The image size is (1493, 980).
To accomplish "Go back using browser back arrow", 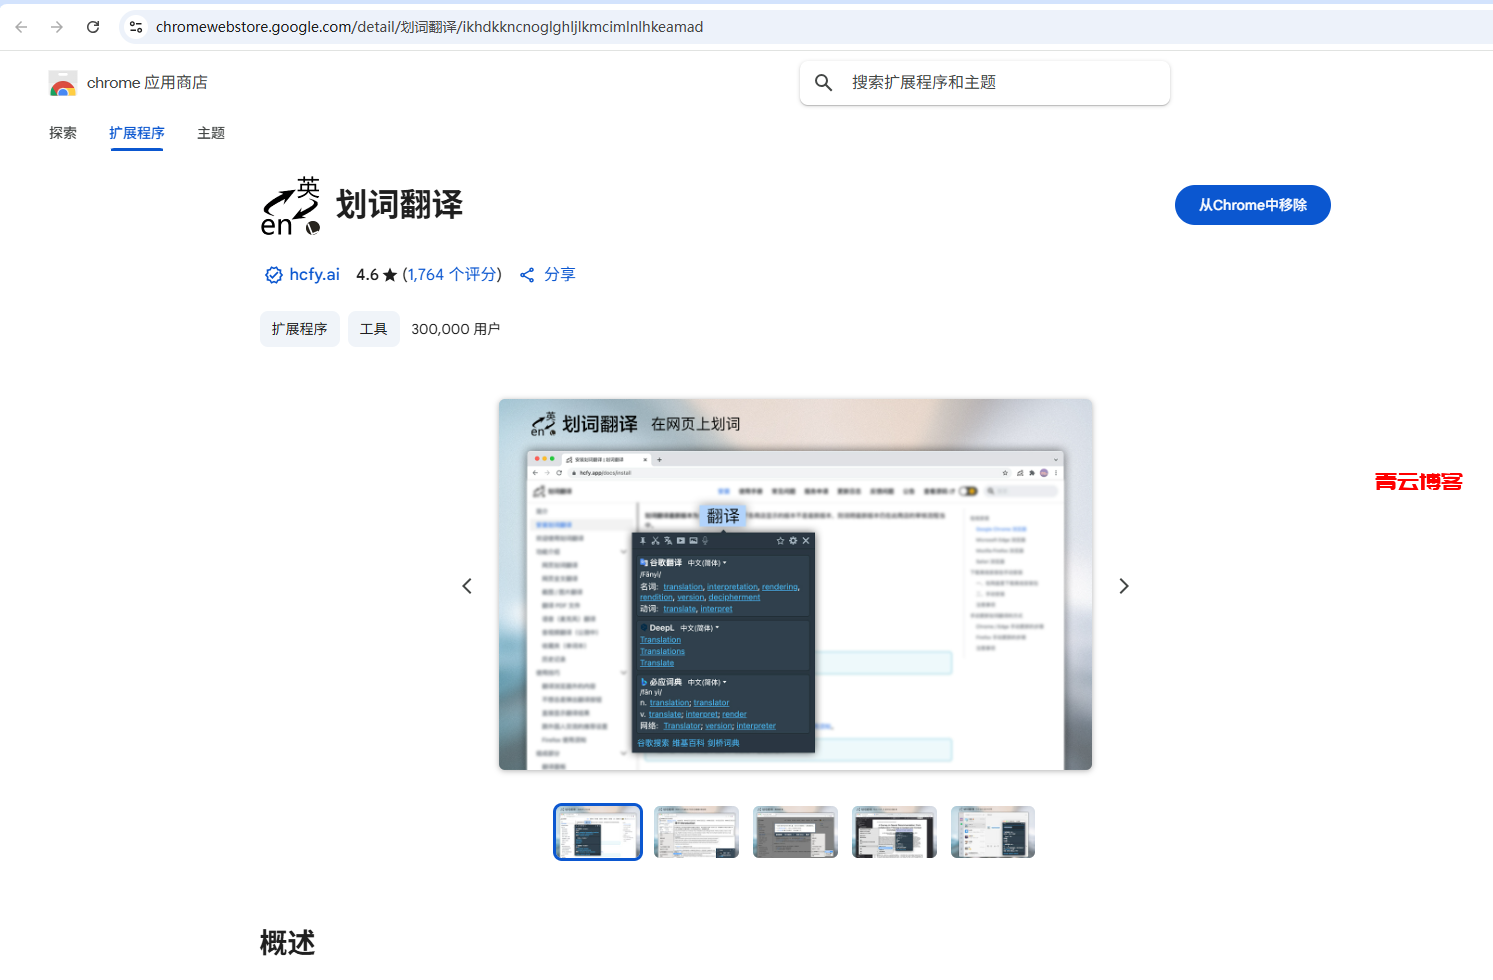I will [21, 27].
